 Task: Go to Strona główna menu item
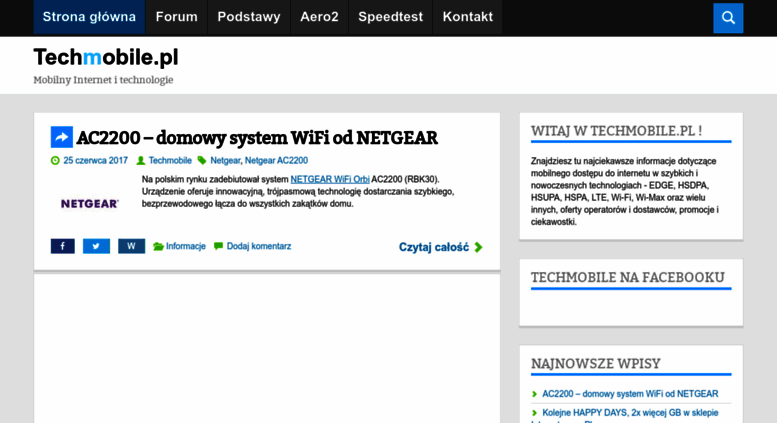click(89, 17)
